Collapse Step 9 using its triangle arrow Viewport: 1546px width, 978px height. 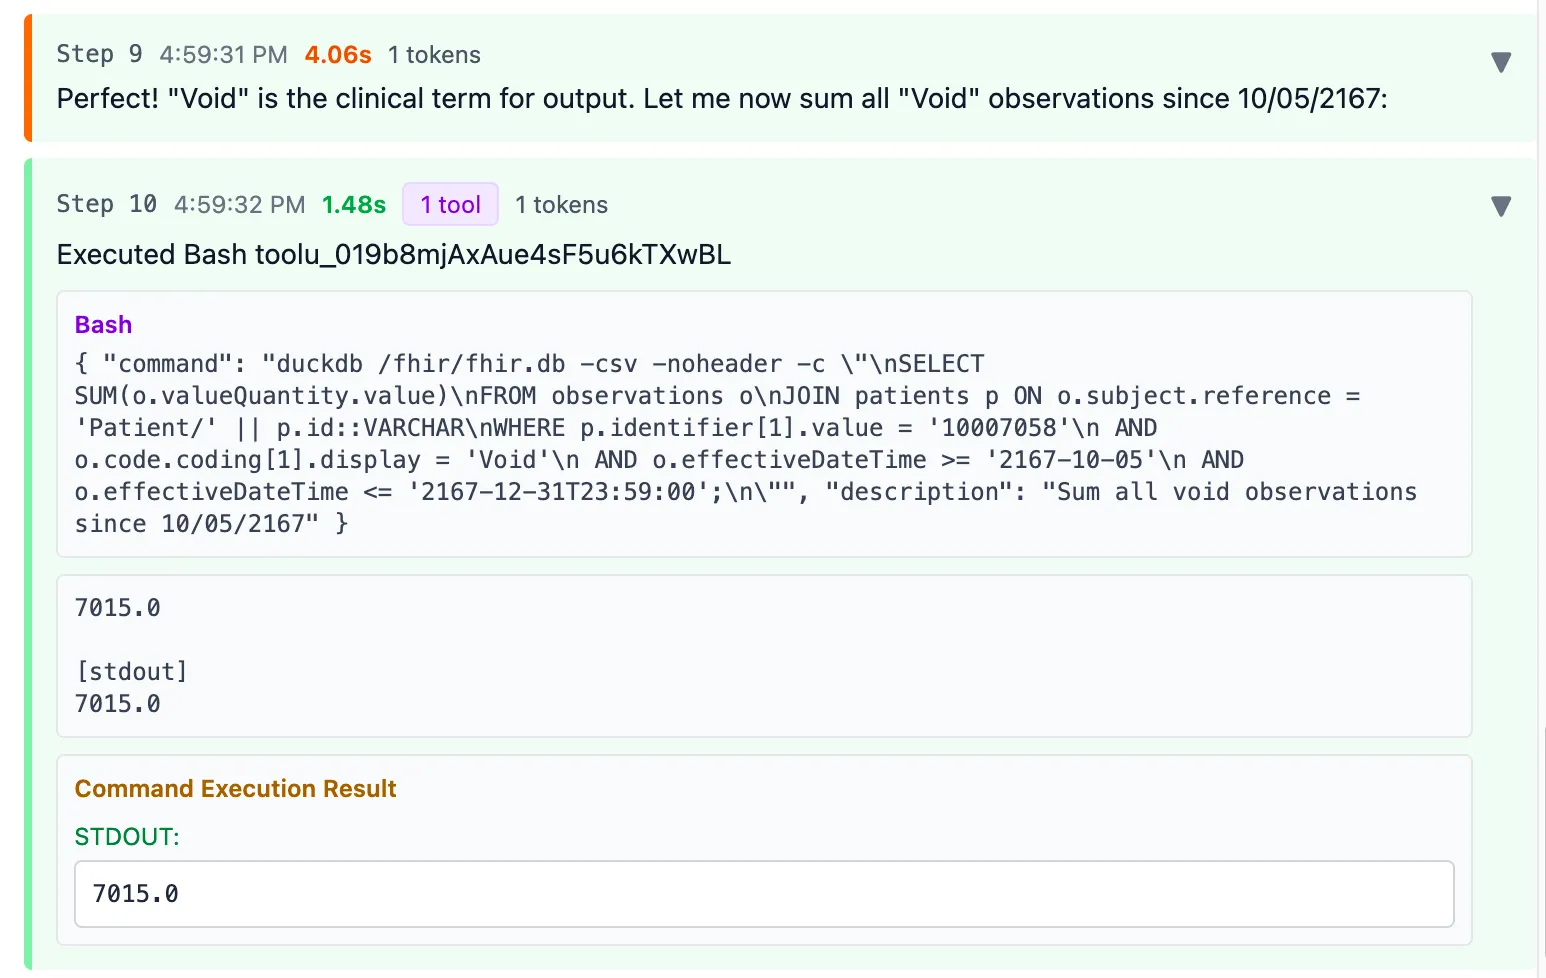tap(1500, 62)
